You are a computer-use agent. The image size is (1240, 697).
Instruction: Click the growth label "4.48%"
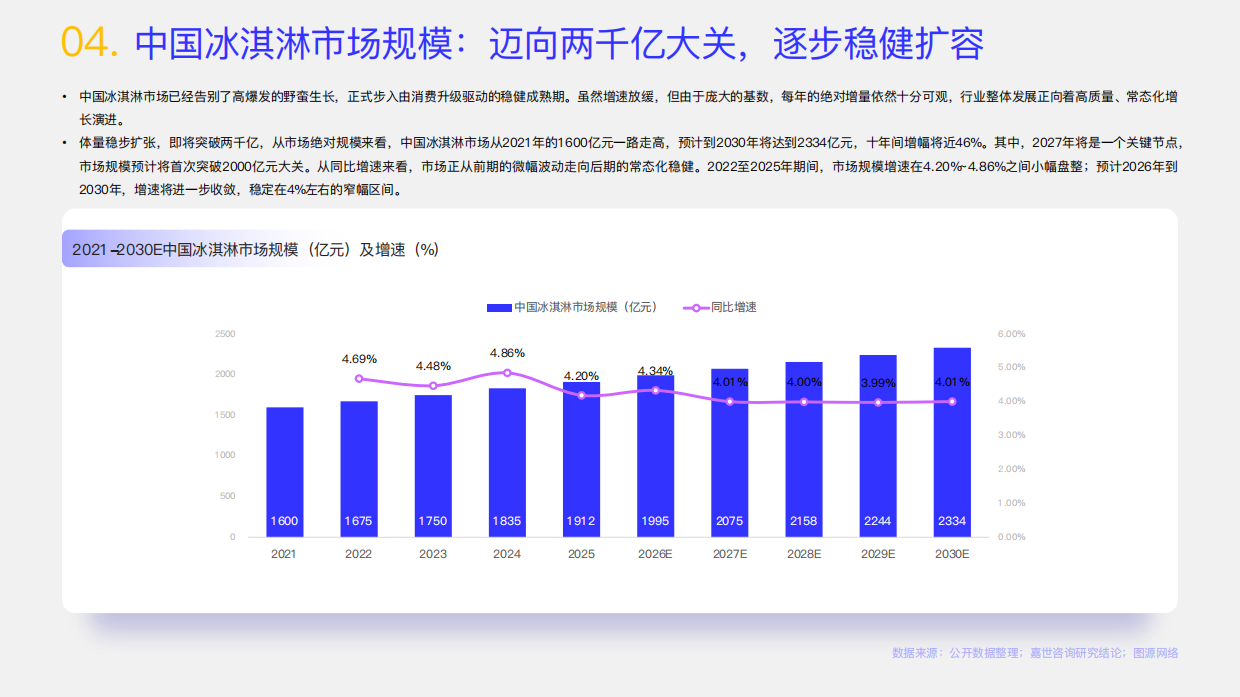point(433,365)
